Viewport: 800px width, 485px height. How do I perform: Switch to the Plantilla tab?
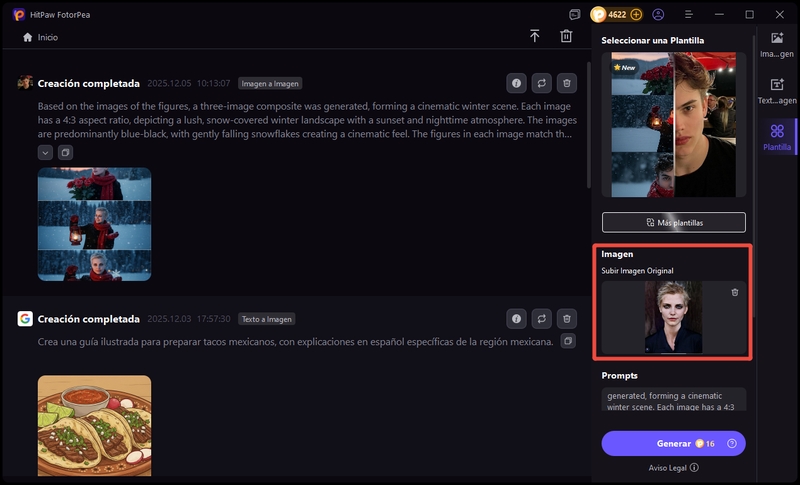coord(777,137)
